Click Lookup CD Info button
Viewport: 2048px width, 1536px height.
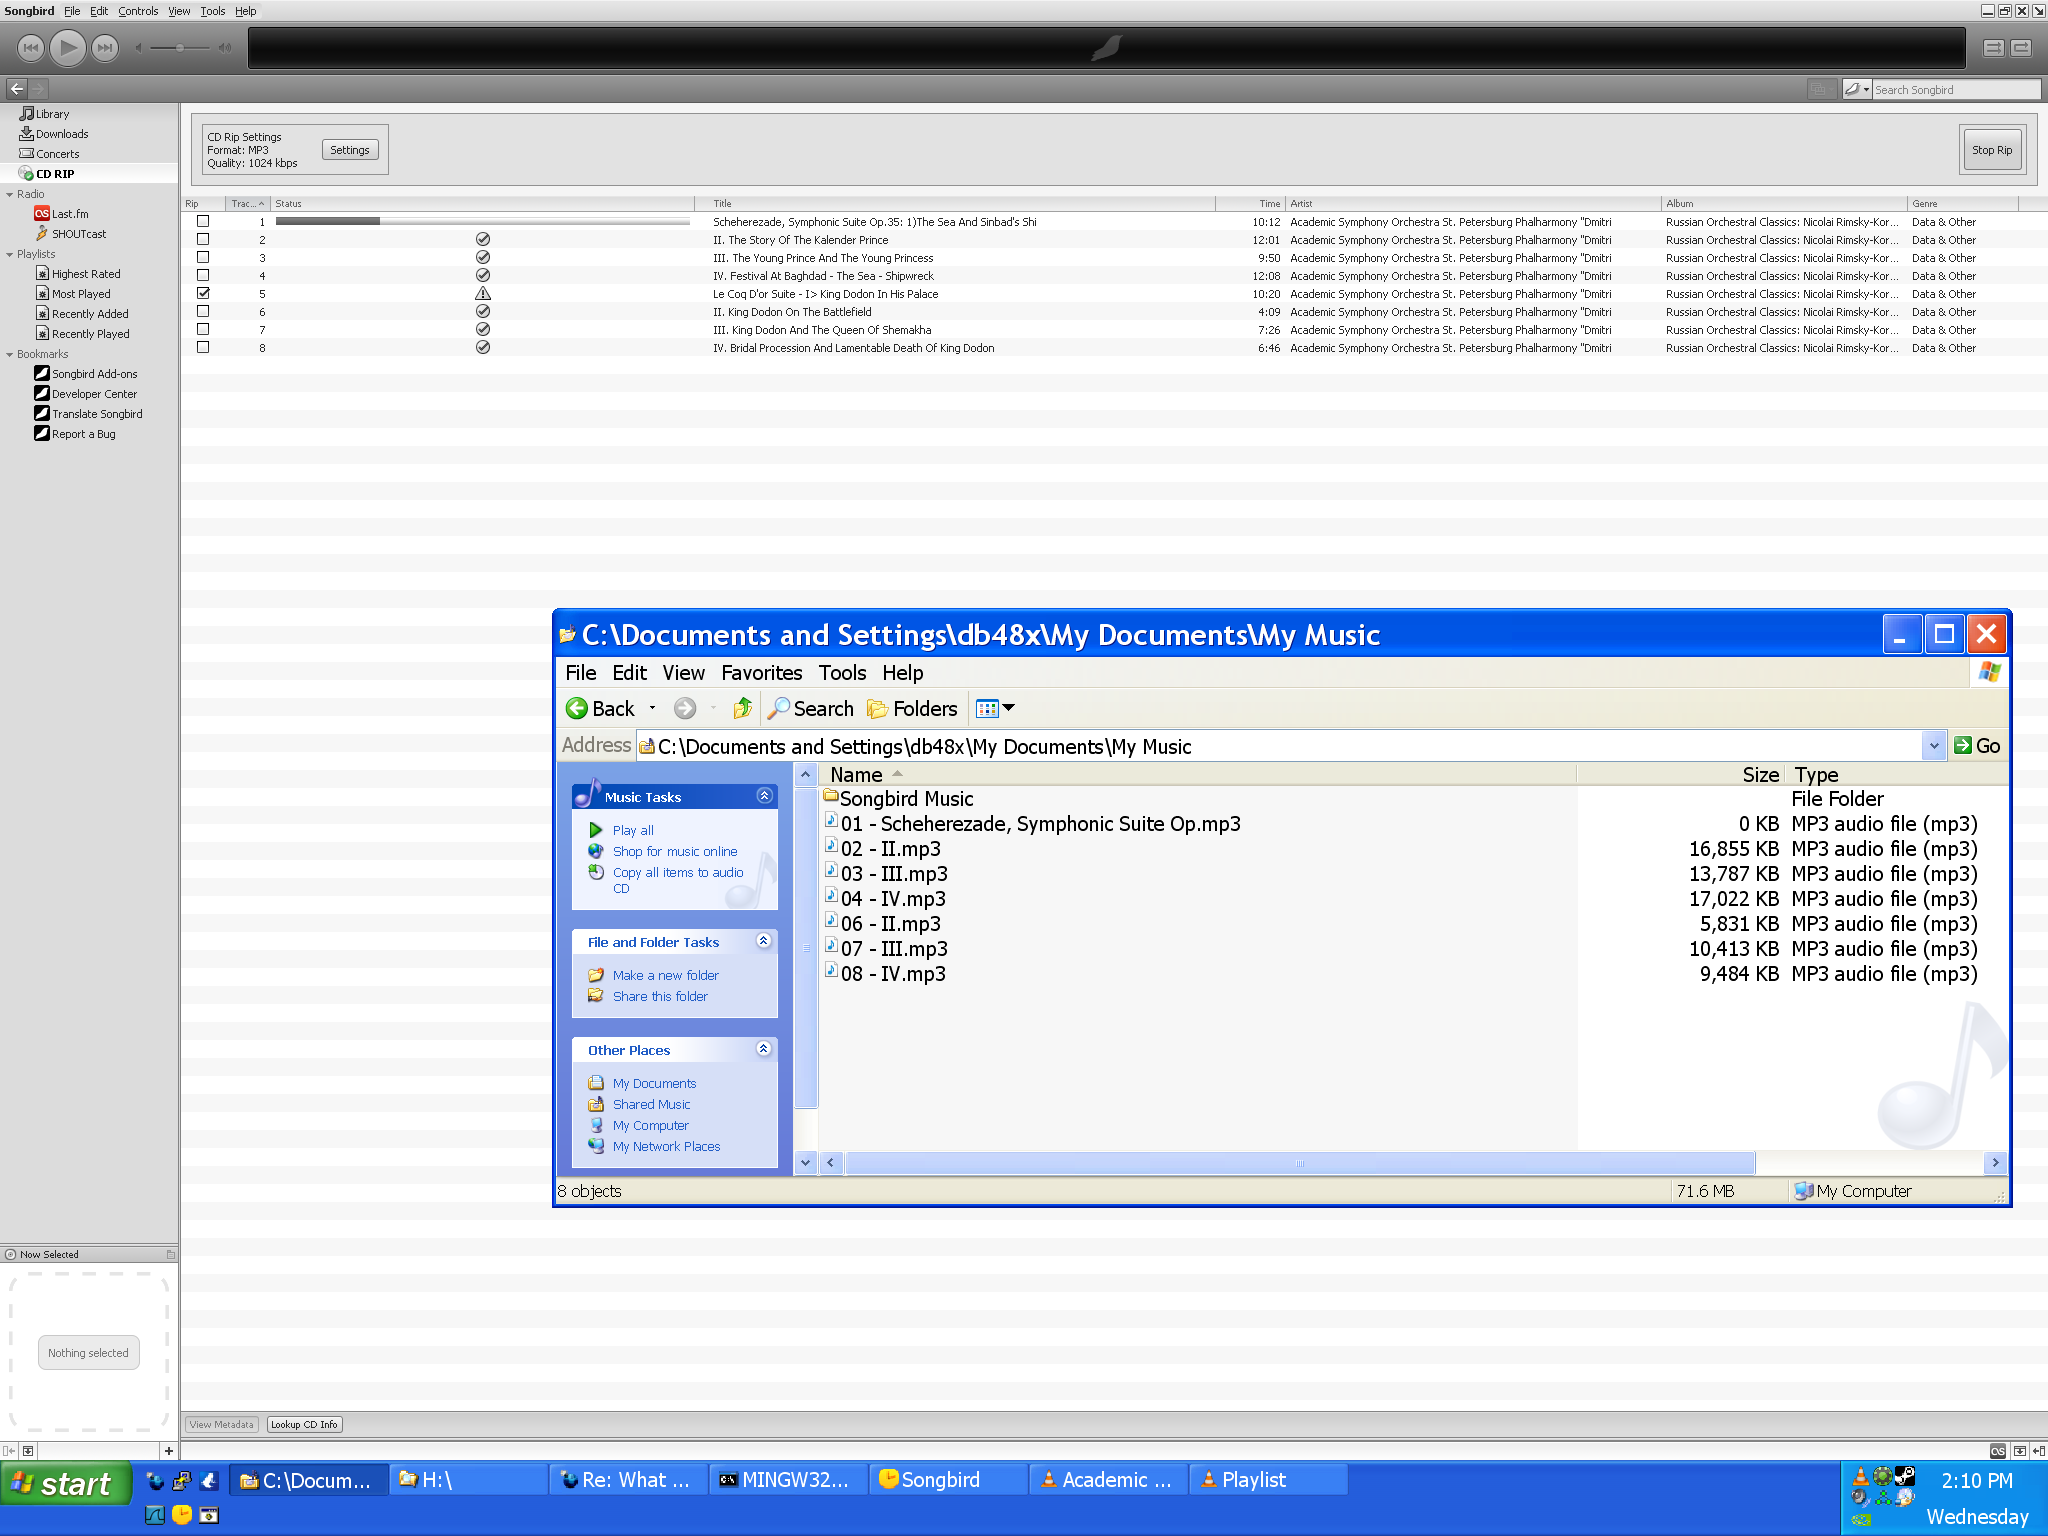point(304,1425)
